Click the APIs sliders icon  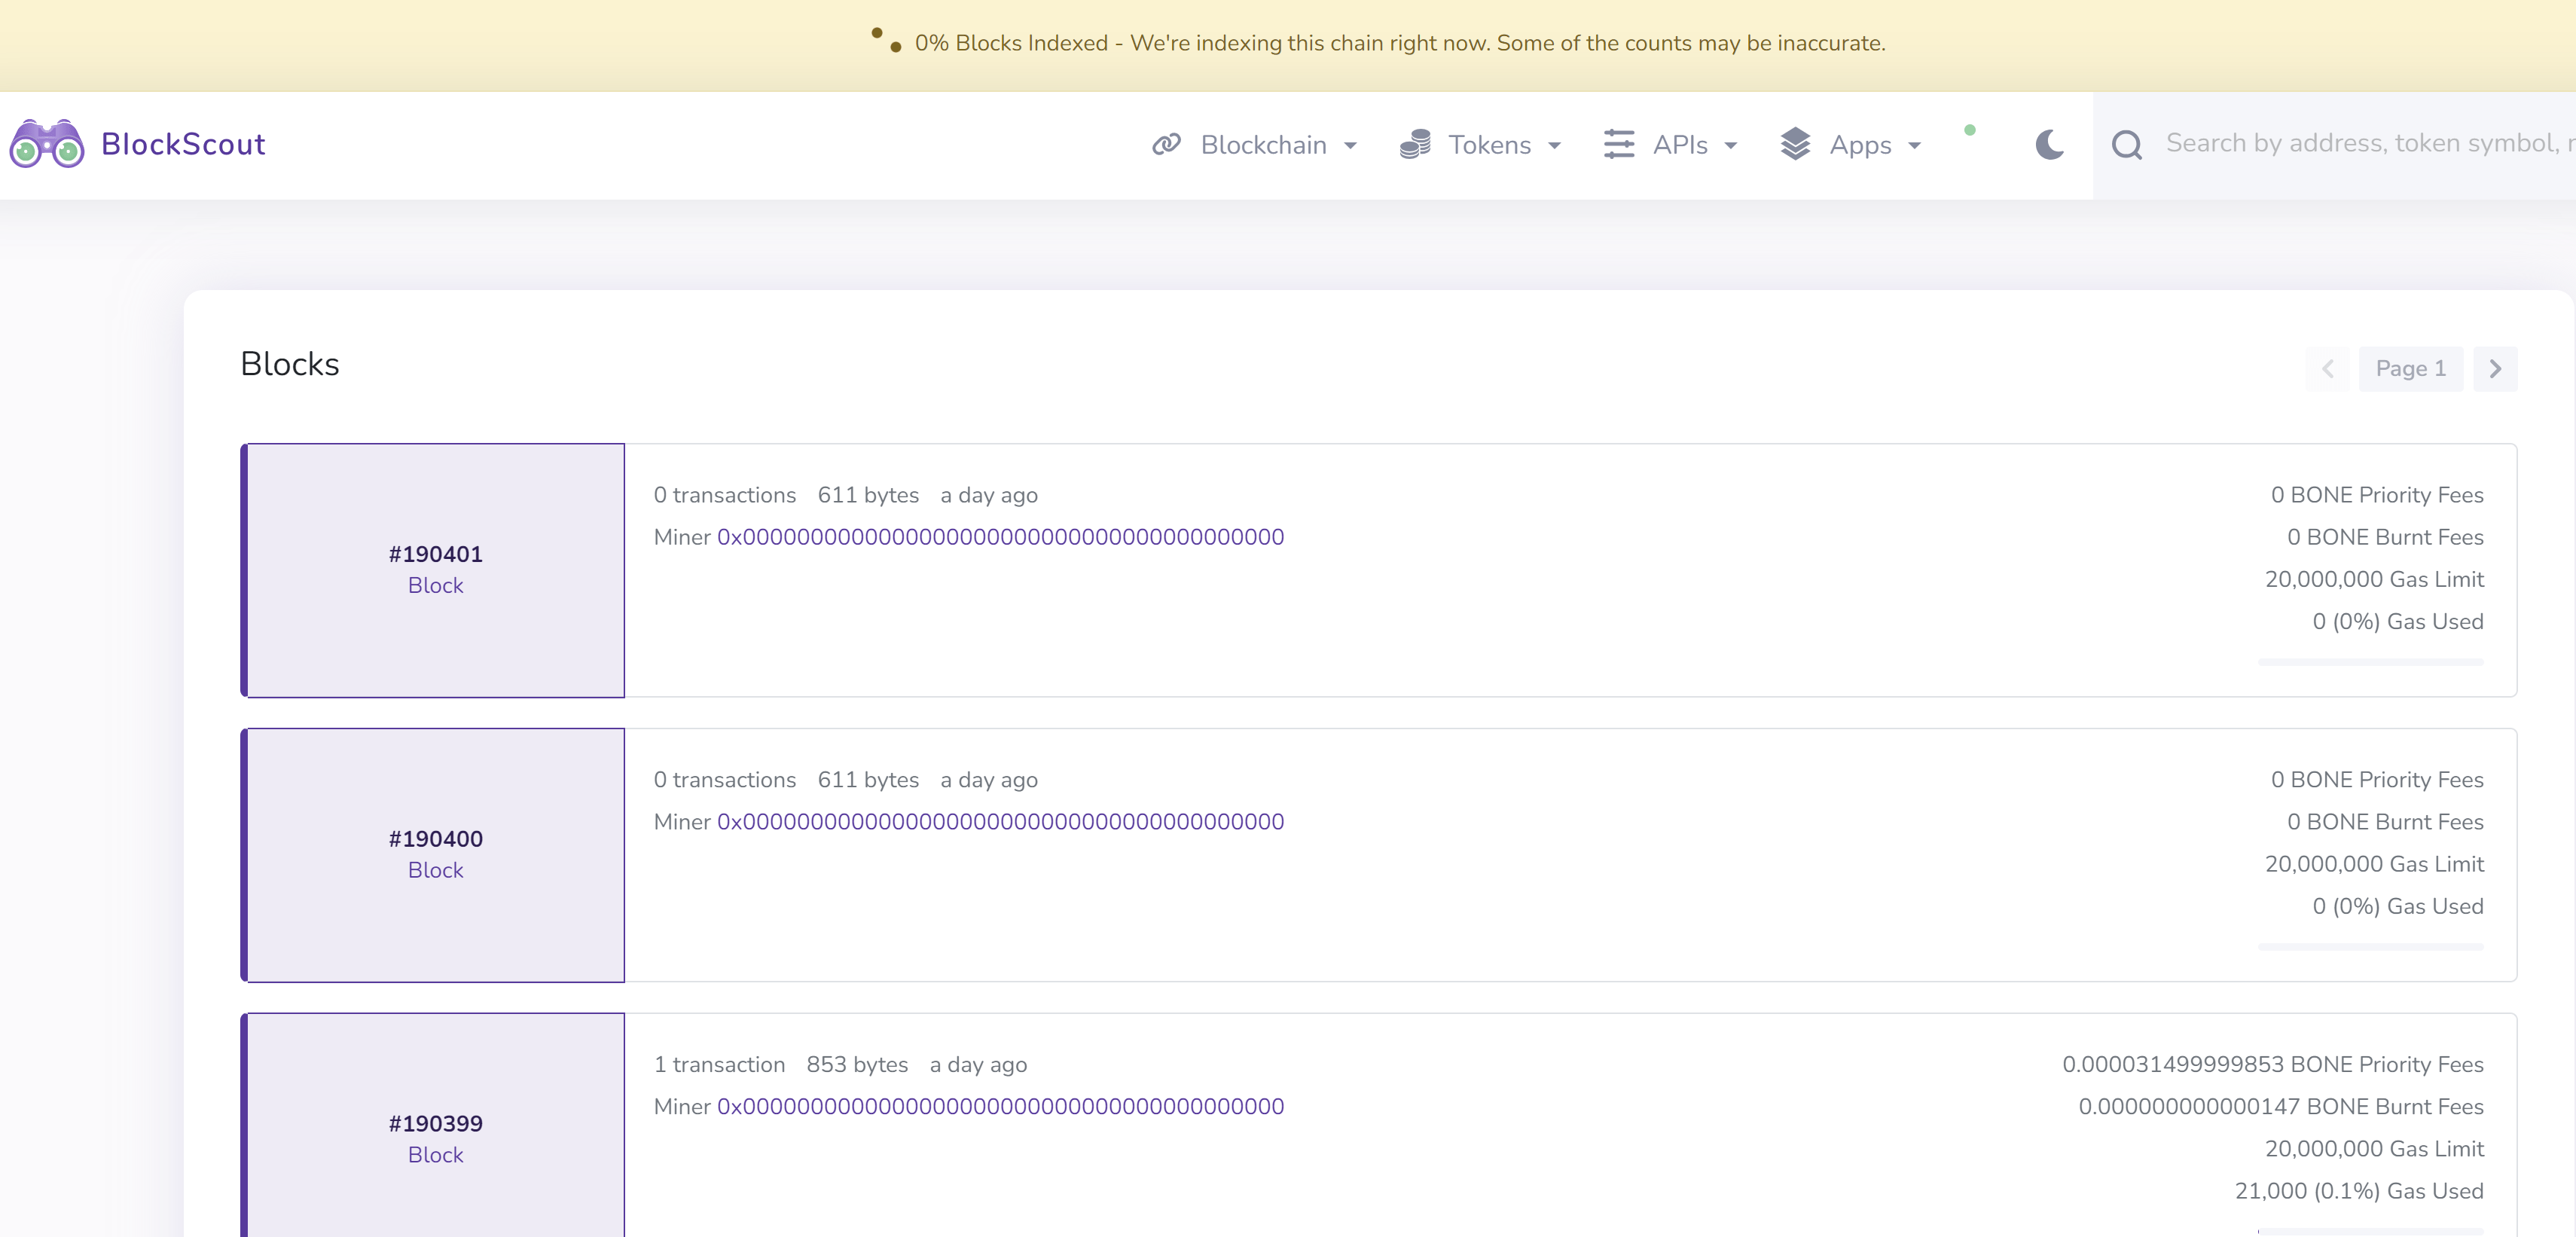pos(1619,144)
